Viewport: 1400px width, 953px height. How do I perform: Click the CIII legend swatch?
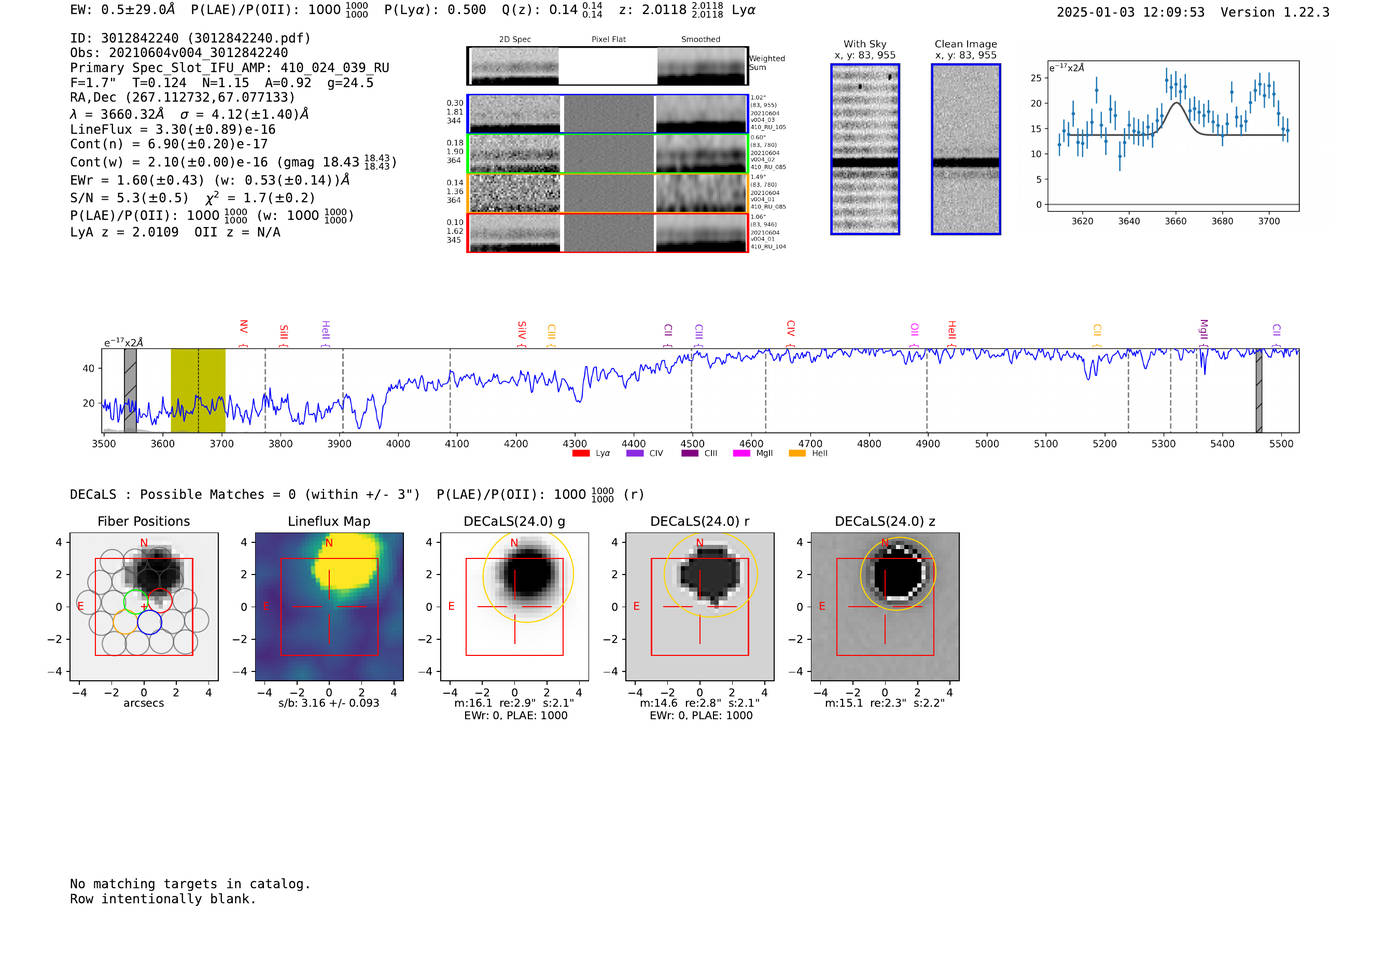coord(690,453)
